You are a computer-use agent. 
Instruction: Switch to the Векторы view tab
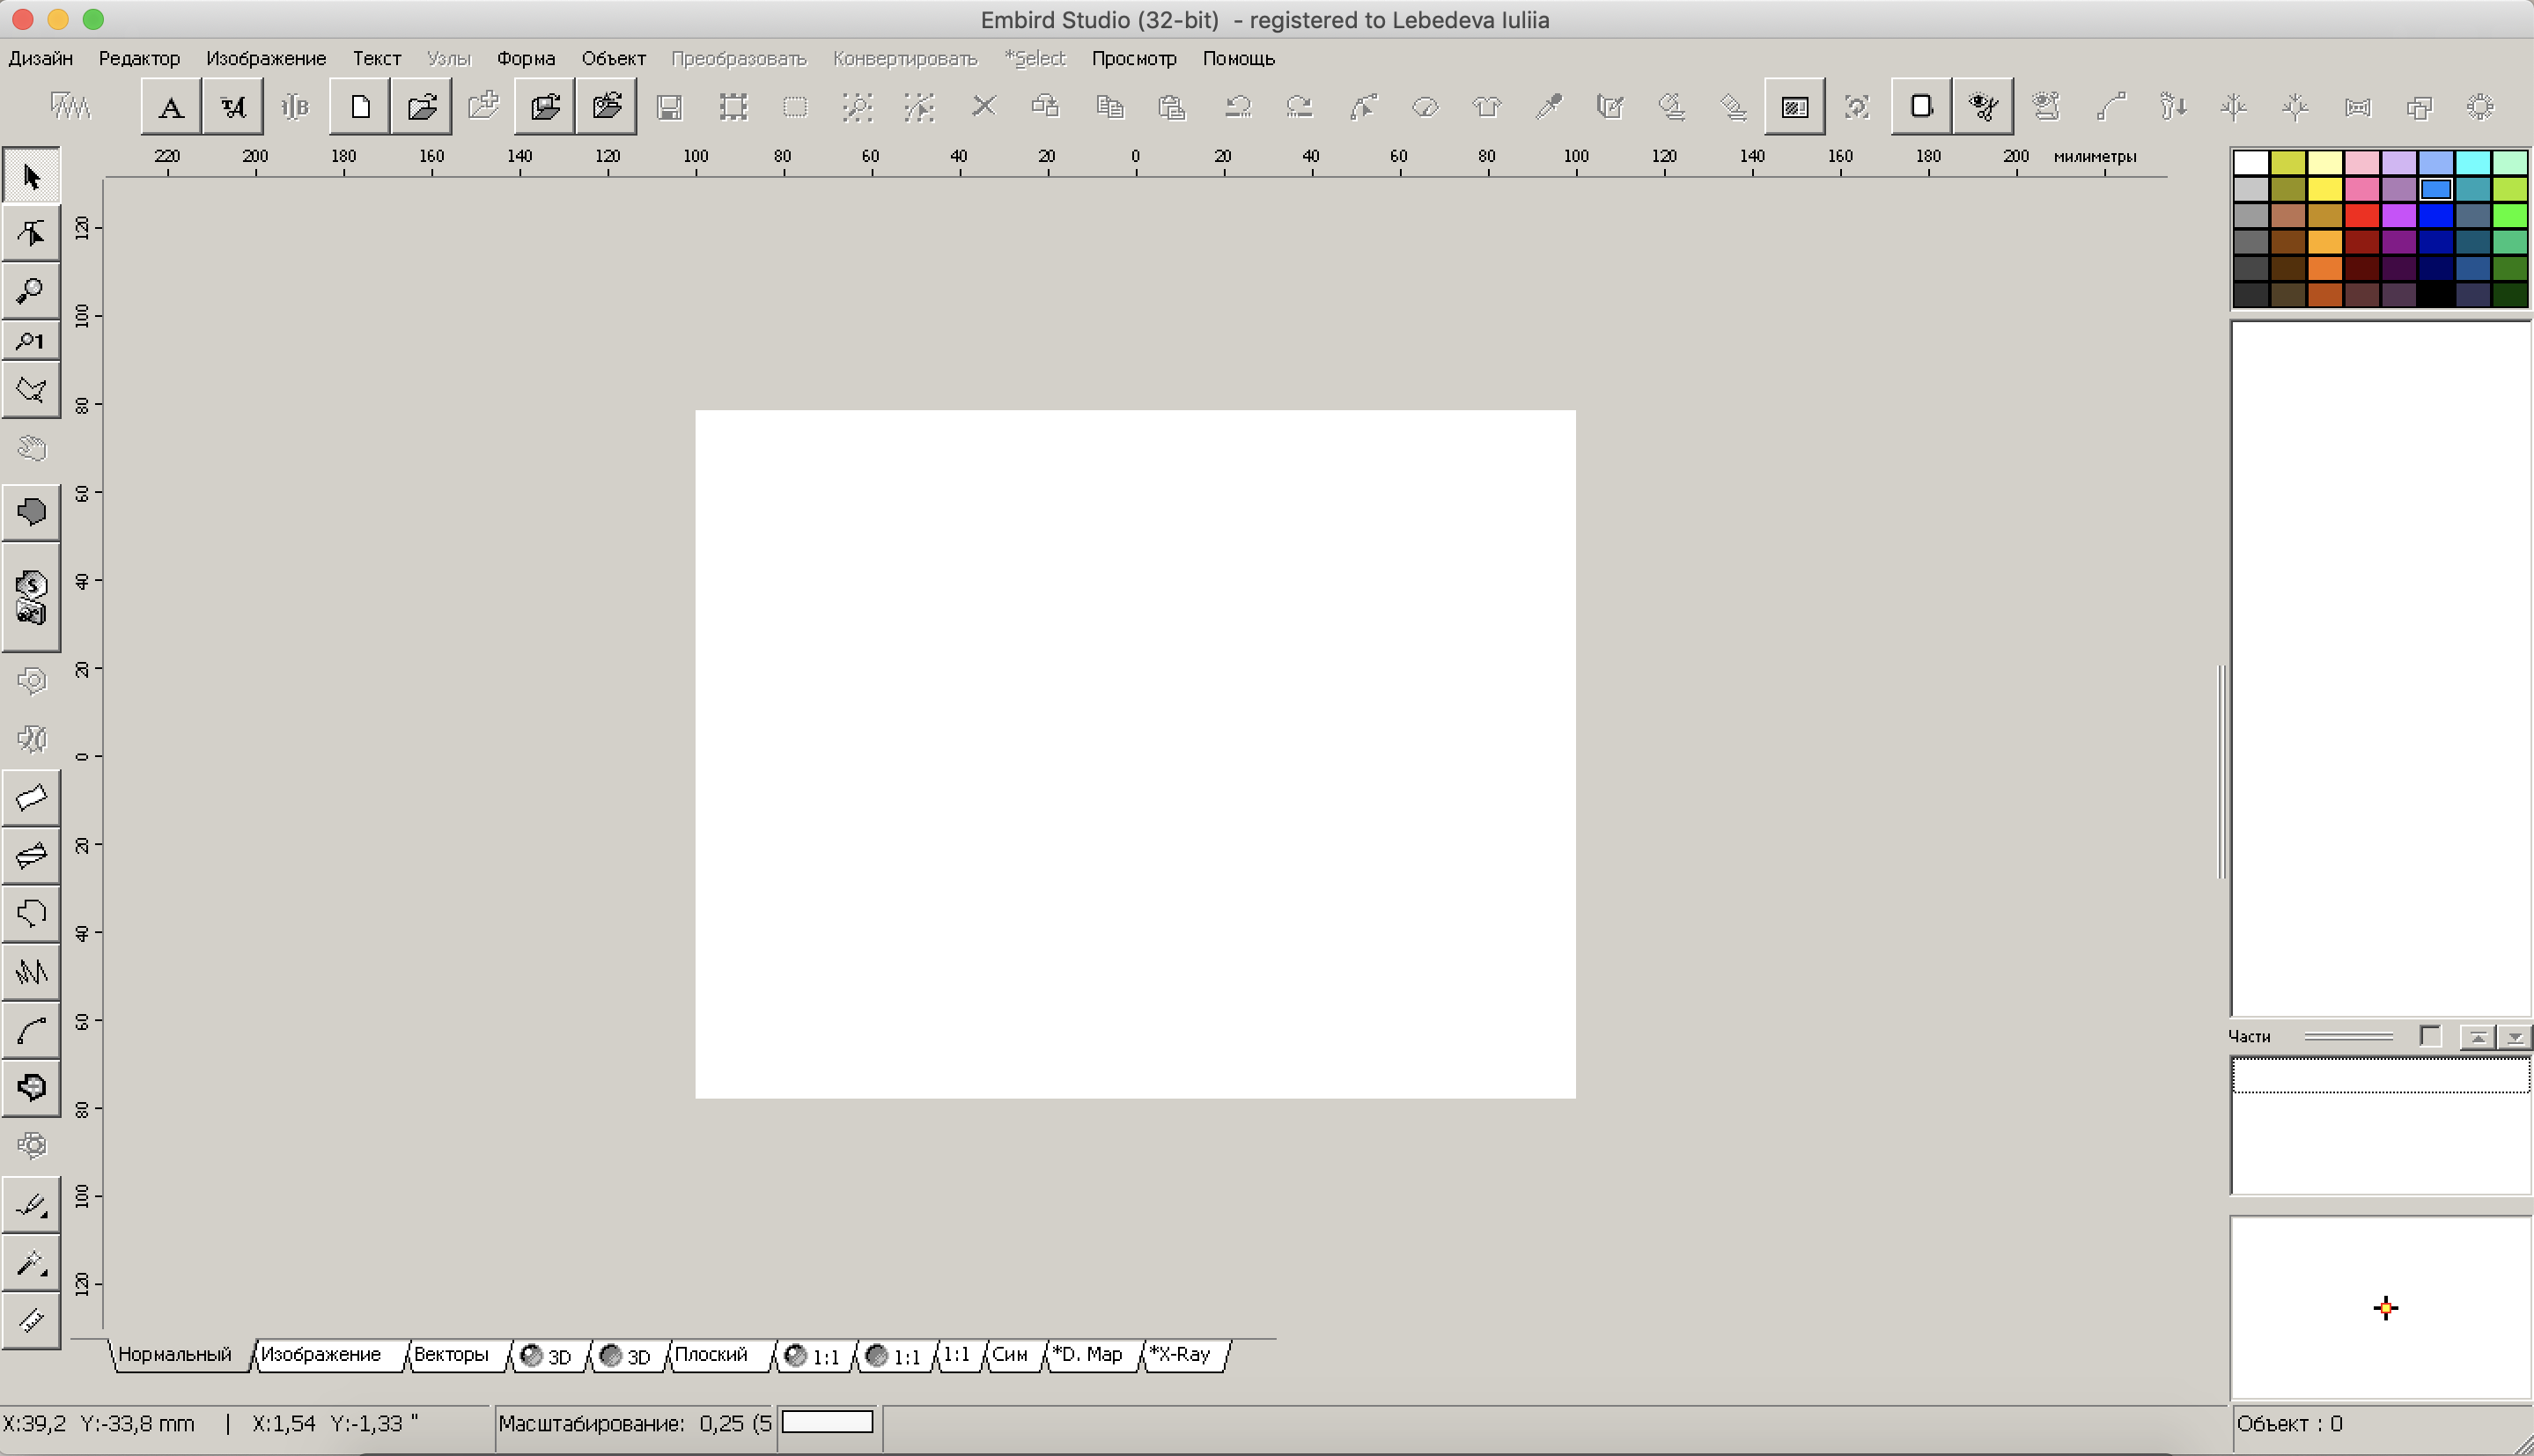tap(451, 1354)
